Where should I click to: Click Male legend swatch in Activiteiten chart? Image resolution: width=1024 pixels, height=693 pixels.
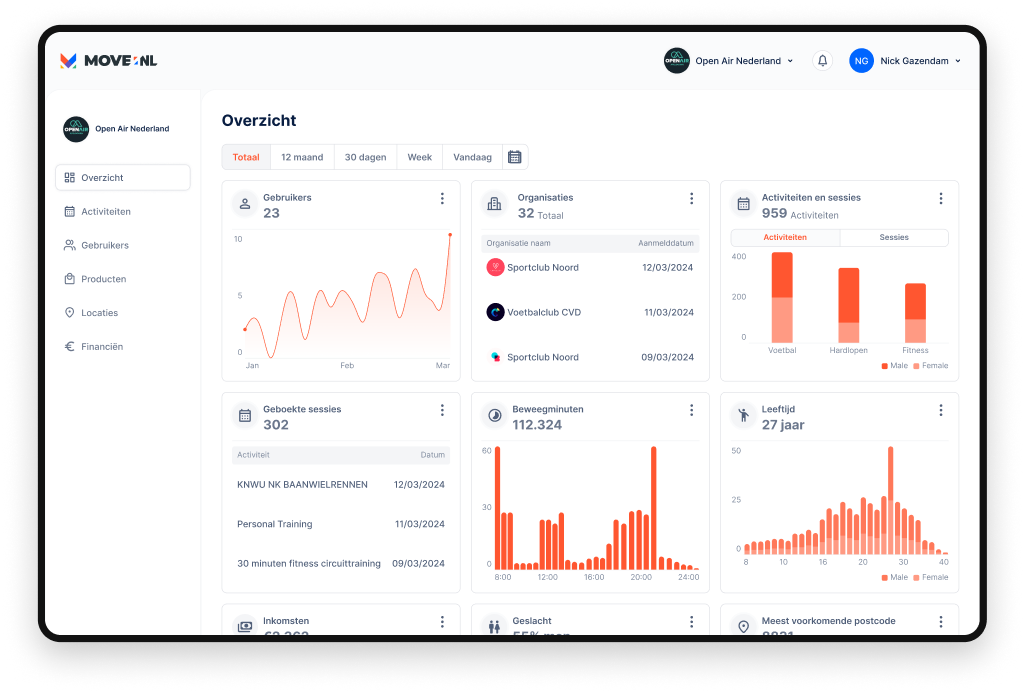885,366
